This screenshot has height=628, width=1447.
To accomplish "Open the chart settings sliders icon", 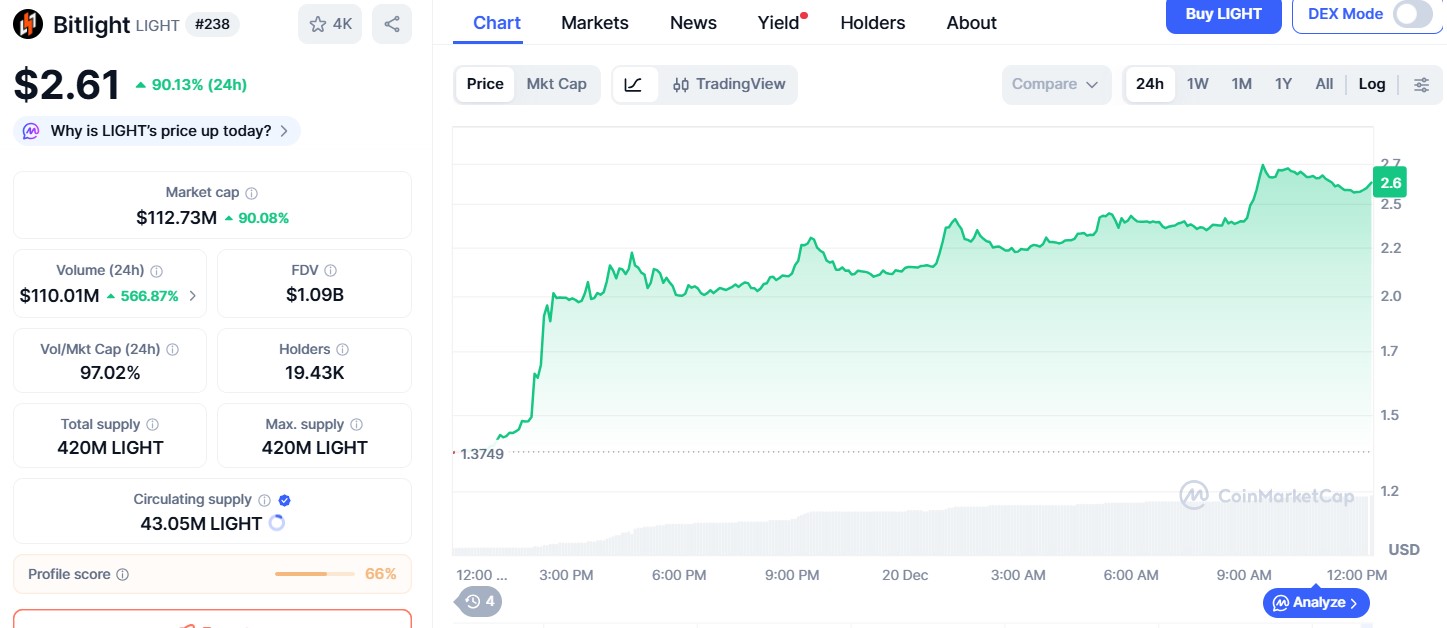I will pos(1422,84).
